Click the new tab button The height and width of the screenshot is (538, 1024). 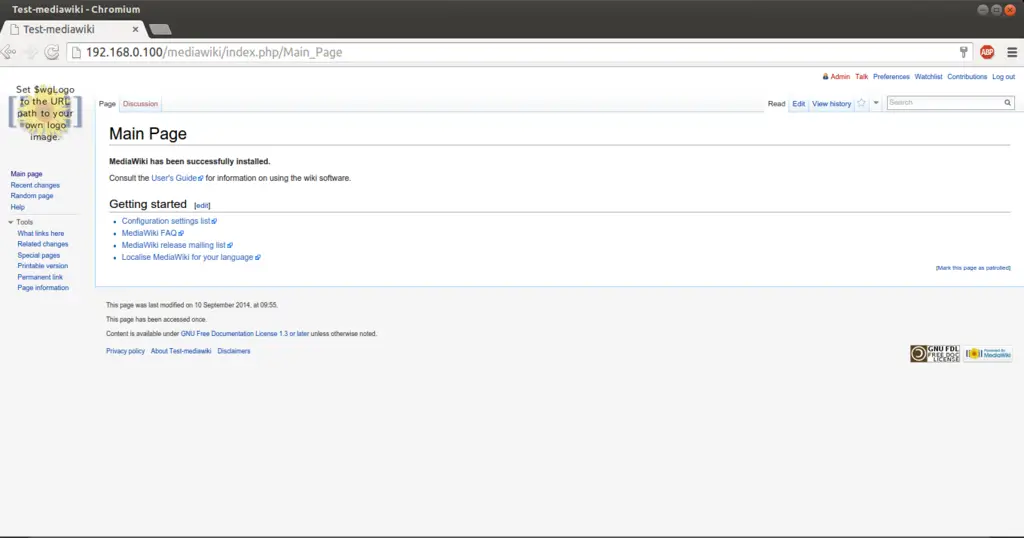[x=160, y=29]
